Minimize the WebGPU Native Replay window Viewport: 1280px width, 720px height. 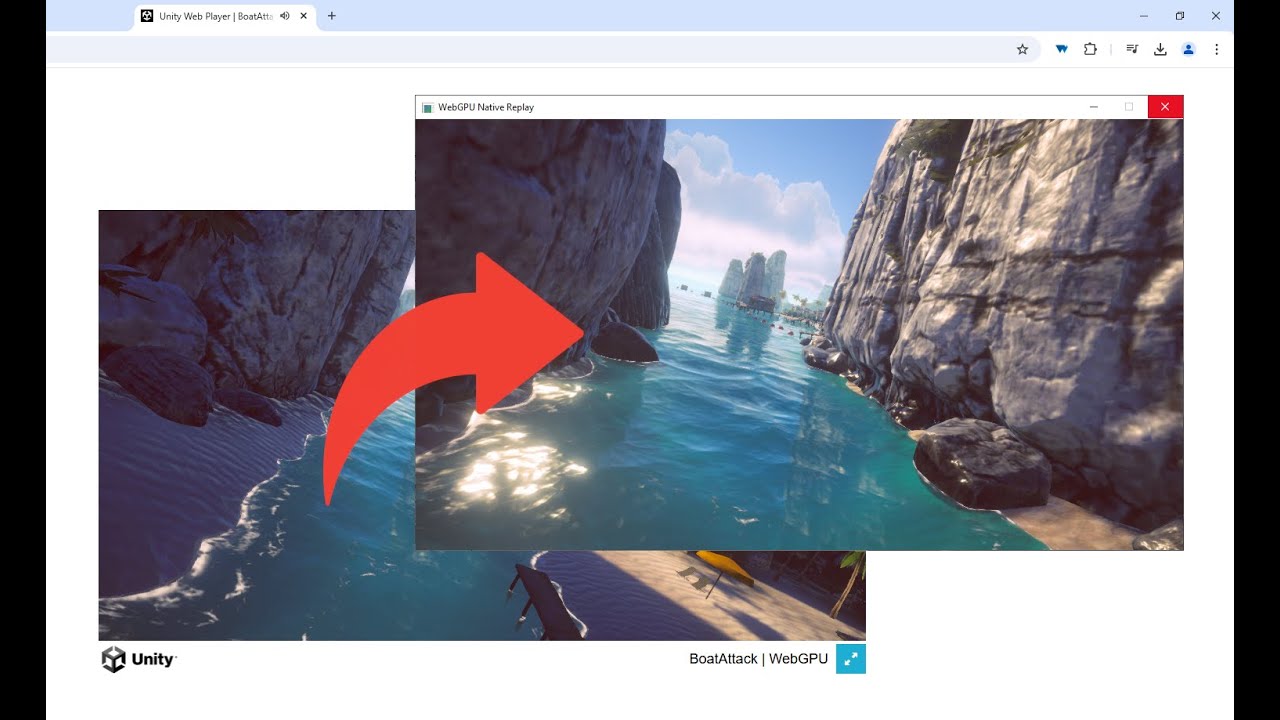click(x=1094, y=107)
